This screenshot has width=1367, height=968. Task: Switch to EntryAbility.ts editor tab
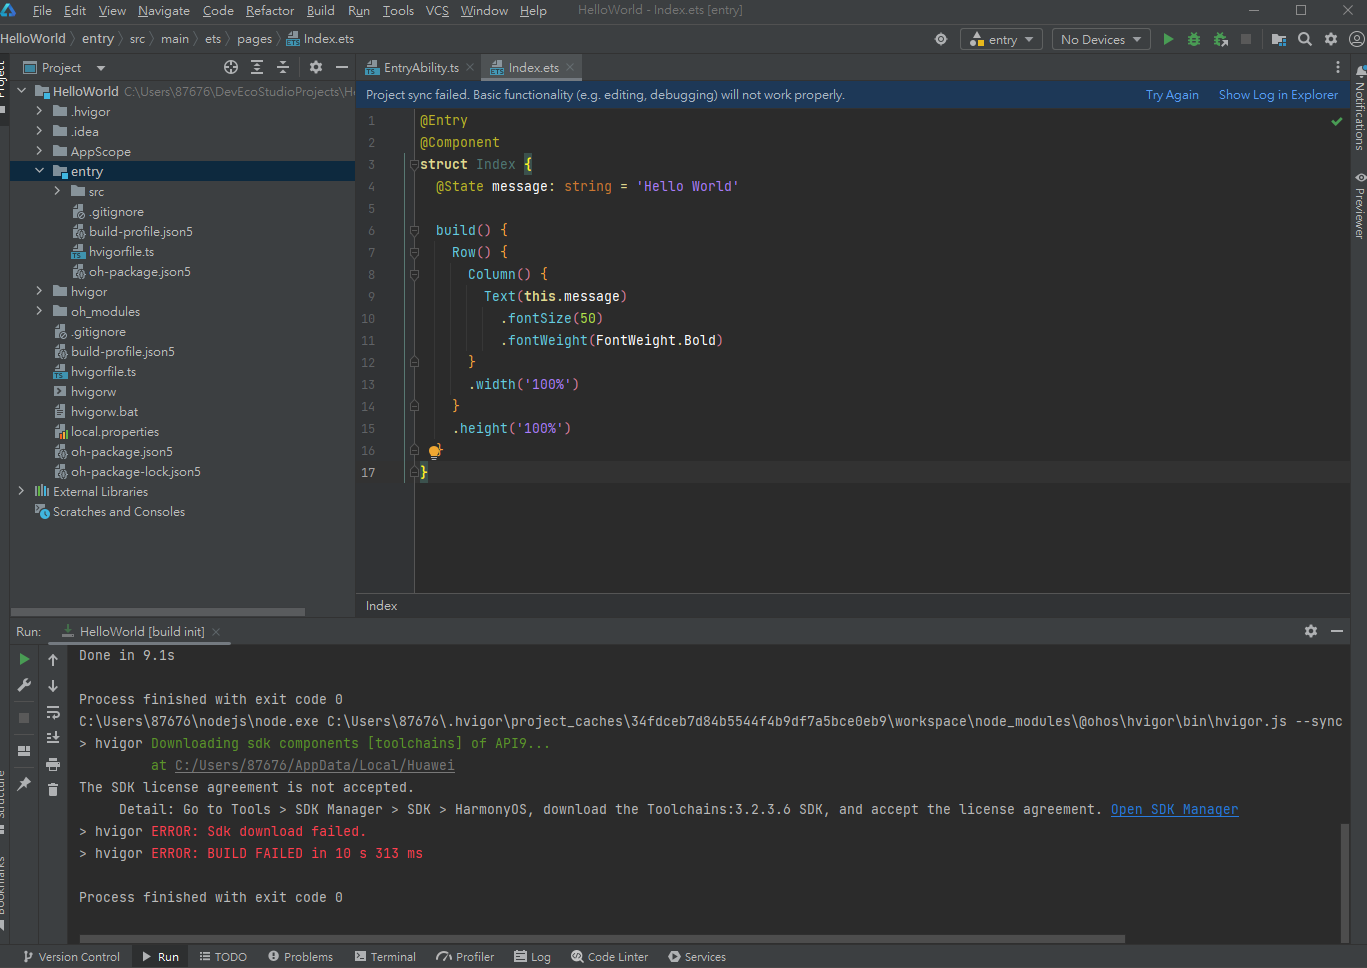(420, 67)
